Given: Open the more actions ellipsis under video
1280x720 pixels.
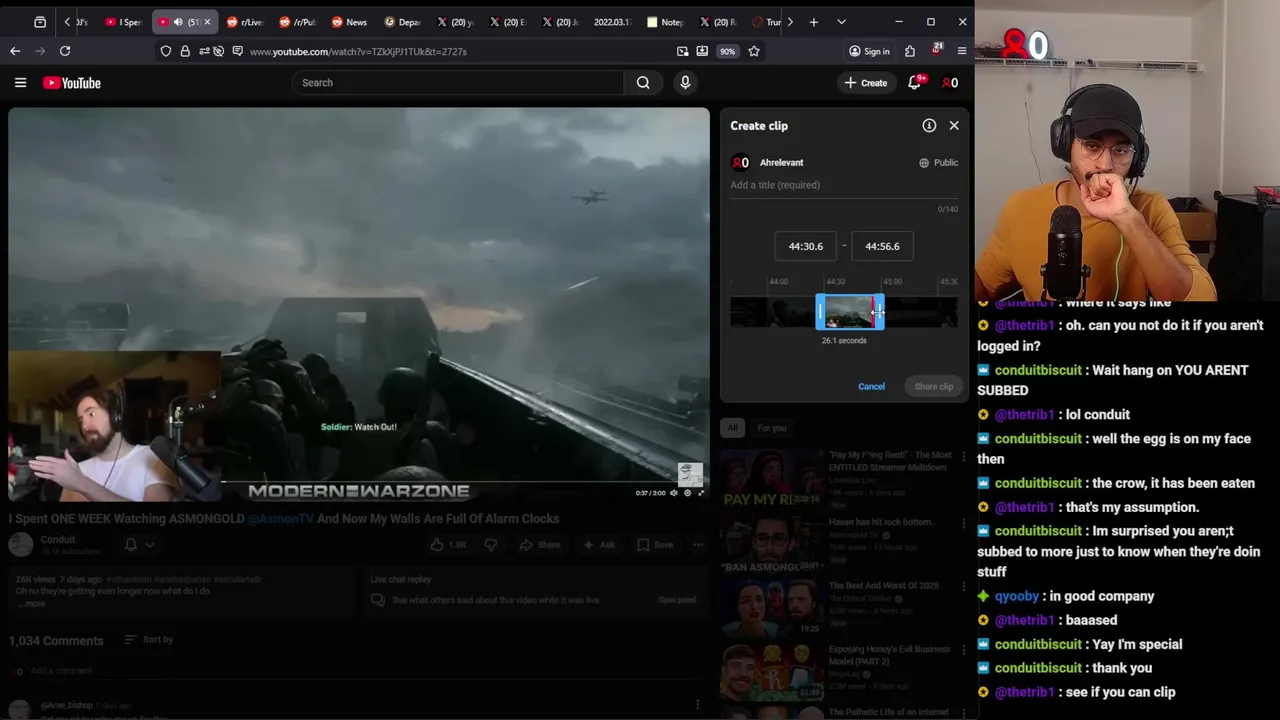Looking at the screenshot, I should pos(698,545).
